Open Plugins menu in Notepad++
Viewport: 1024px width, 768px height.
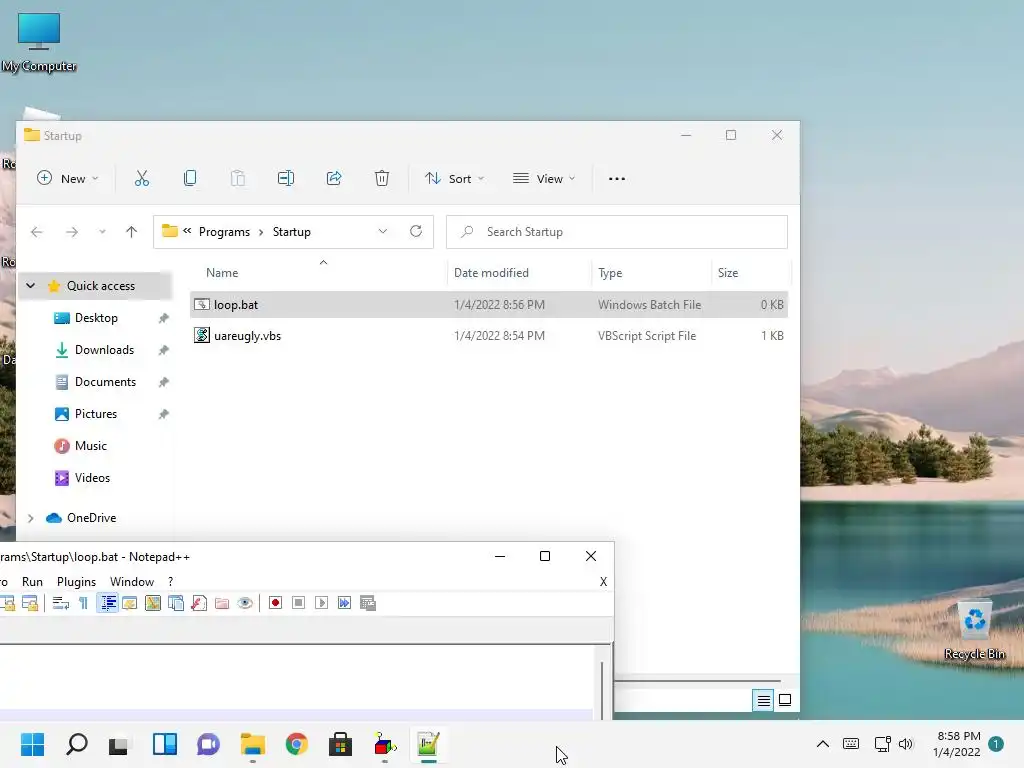(x=76, y=582)
